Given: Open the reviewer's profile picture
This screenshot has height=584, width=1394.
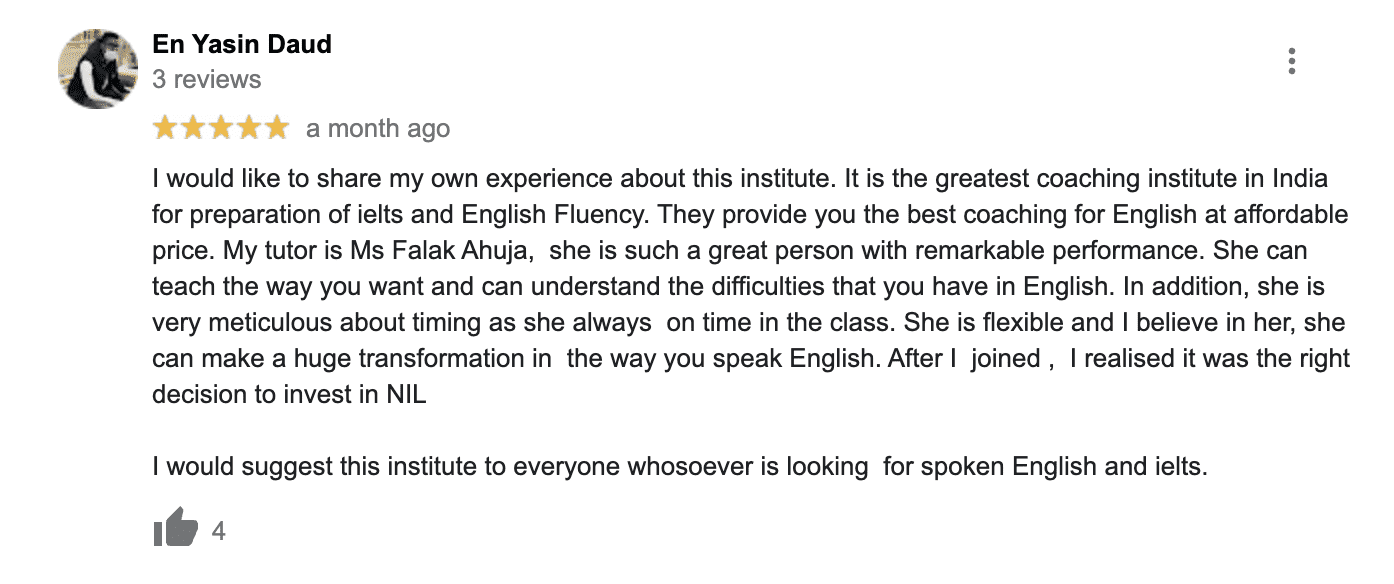Looking at the screenshot, I should (x=98, y=68).
